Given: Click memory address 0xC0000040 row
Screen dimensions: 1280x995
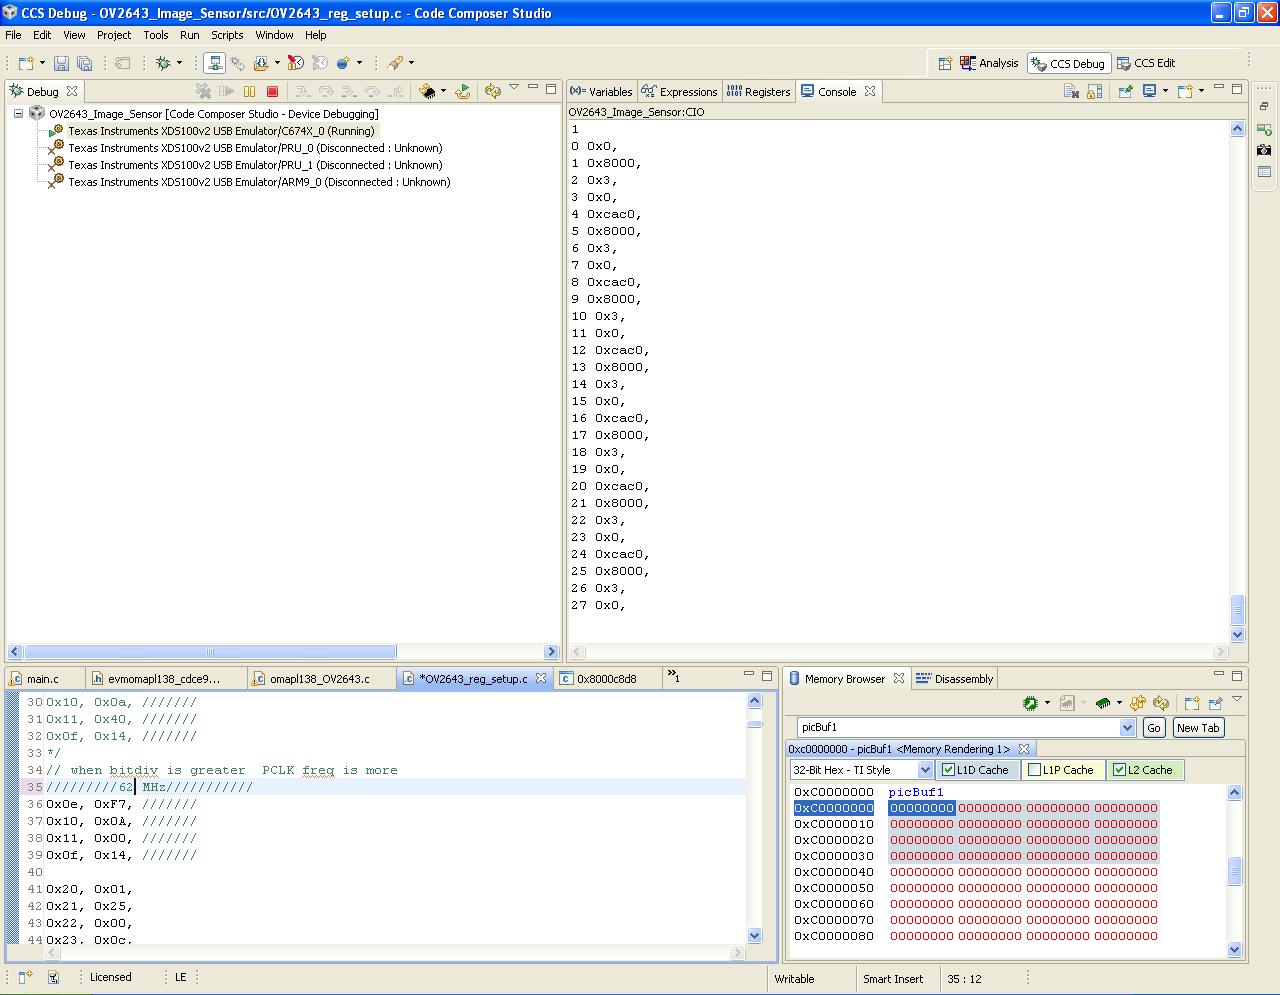Looking at the screenshot, I should click(x=976, y=872).
